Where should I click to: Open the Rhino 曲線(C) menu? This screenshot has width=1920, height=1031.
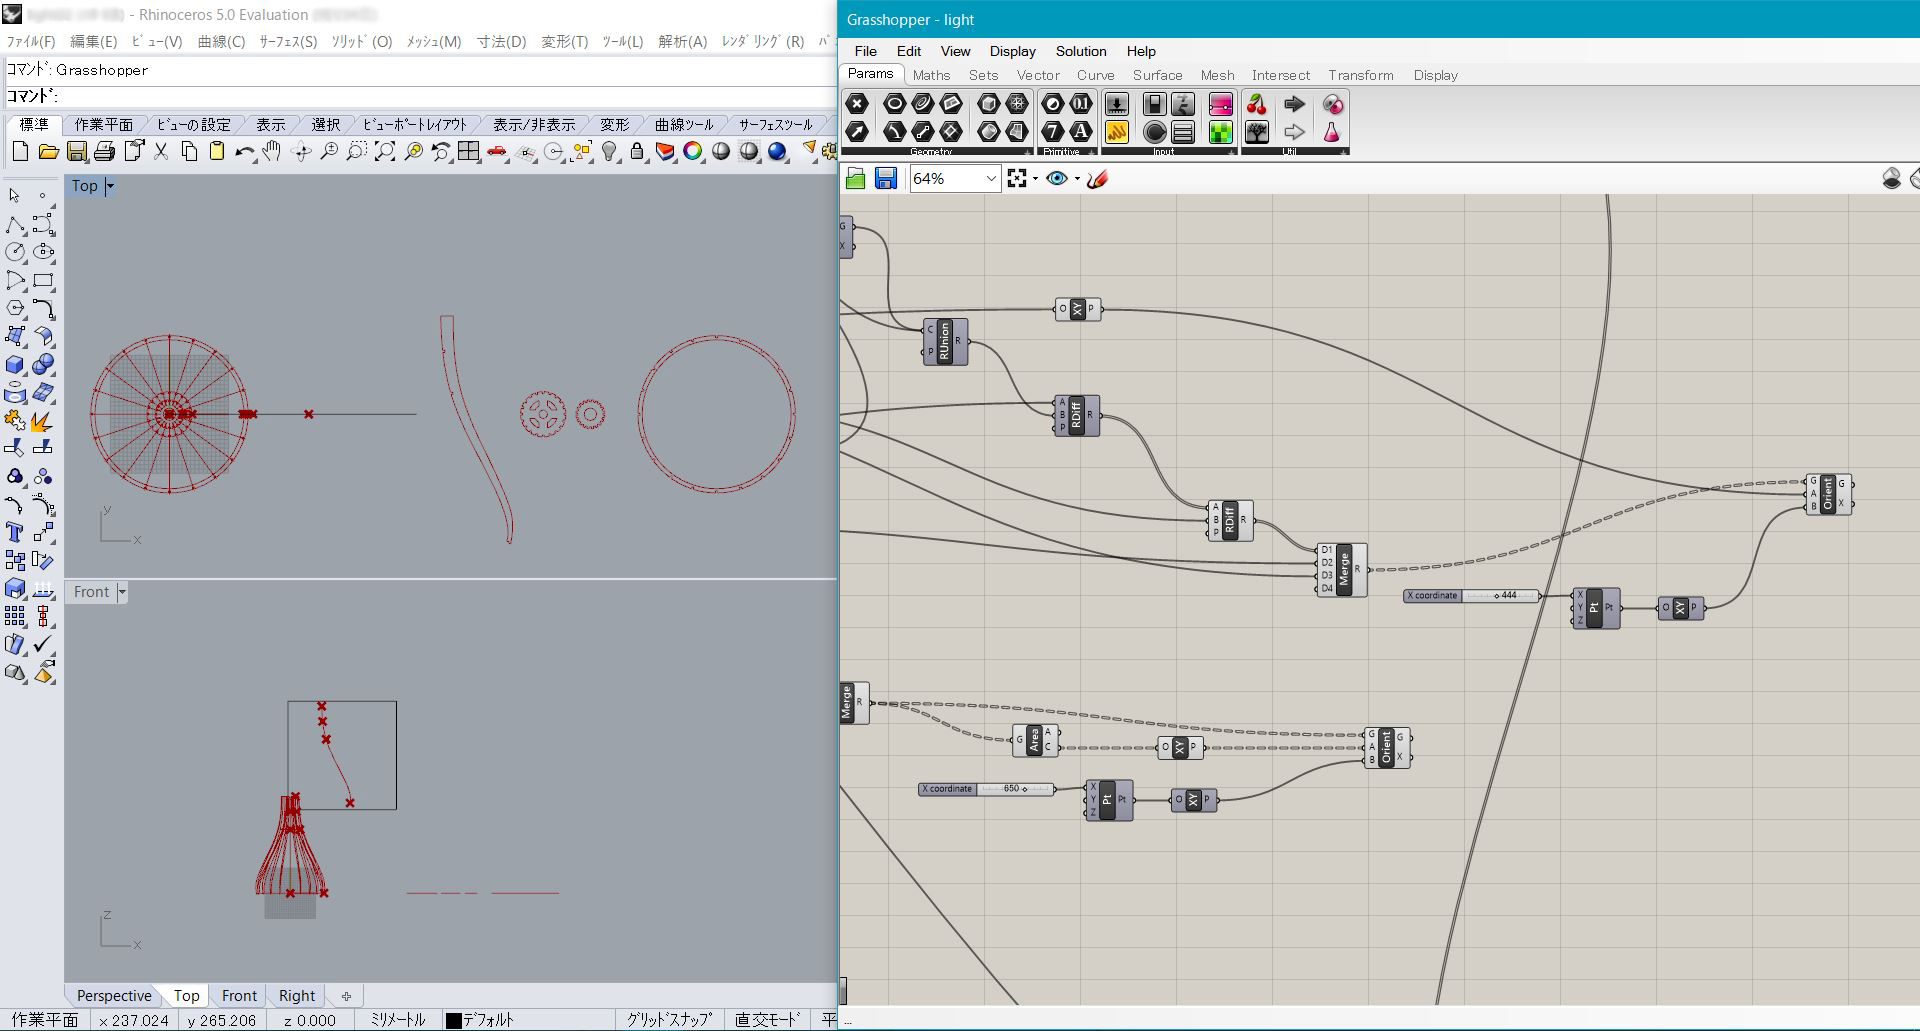pyautogui.click(x=221, y=41)
